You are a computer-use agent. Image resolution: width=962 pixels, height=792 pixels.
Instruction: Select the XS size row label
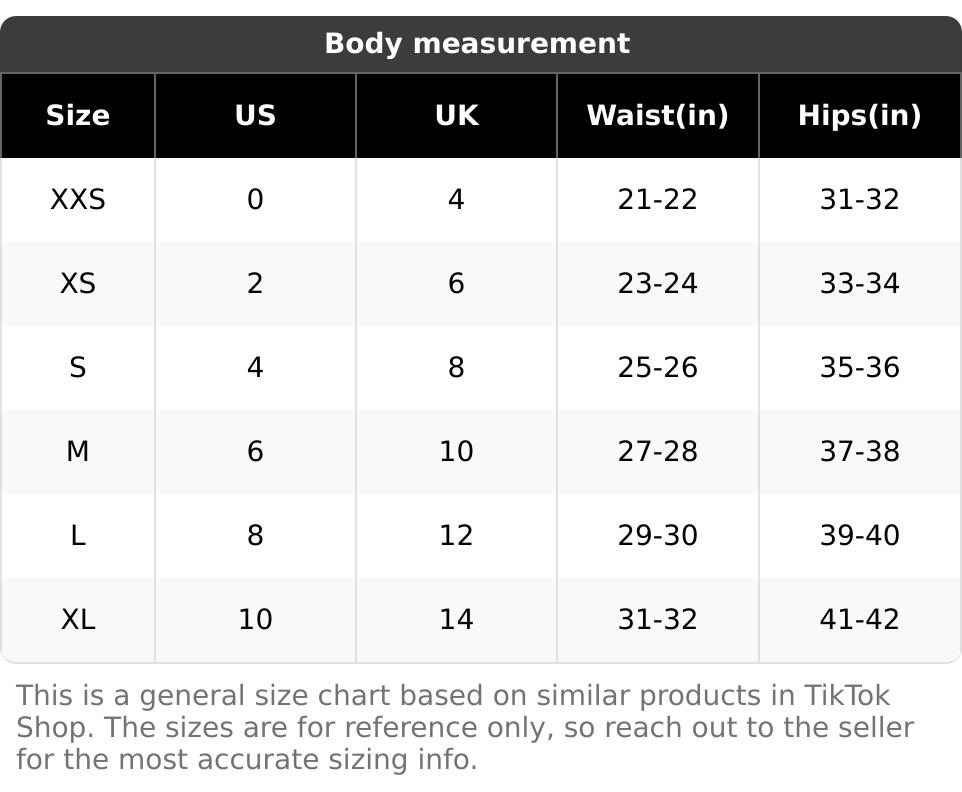point(78,284)
